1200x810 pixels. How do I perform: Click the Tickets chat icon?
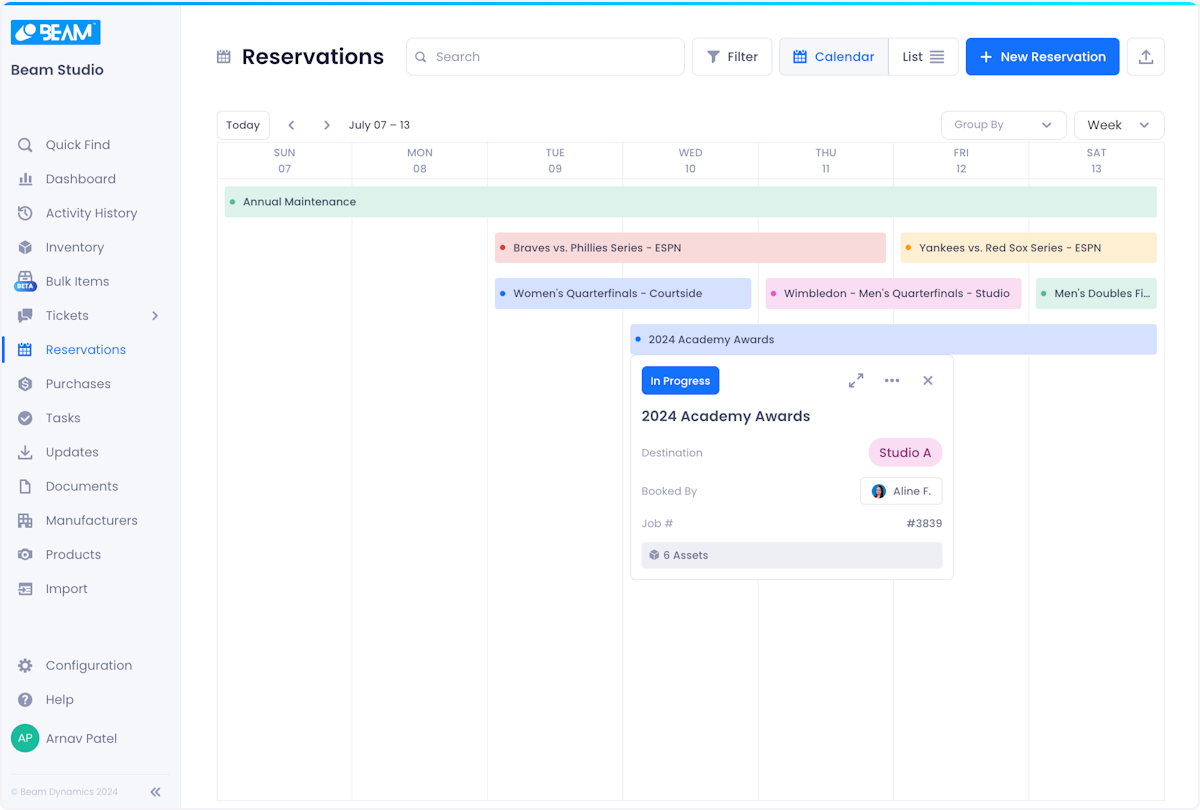[x=25, y=316]
